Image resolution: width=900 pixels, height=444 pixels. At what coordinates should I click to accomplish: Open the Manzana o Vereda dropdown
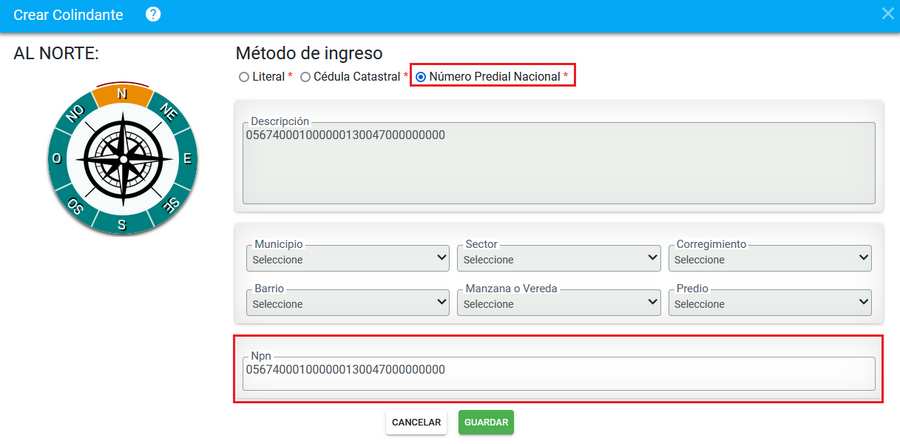coord(558,302)
